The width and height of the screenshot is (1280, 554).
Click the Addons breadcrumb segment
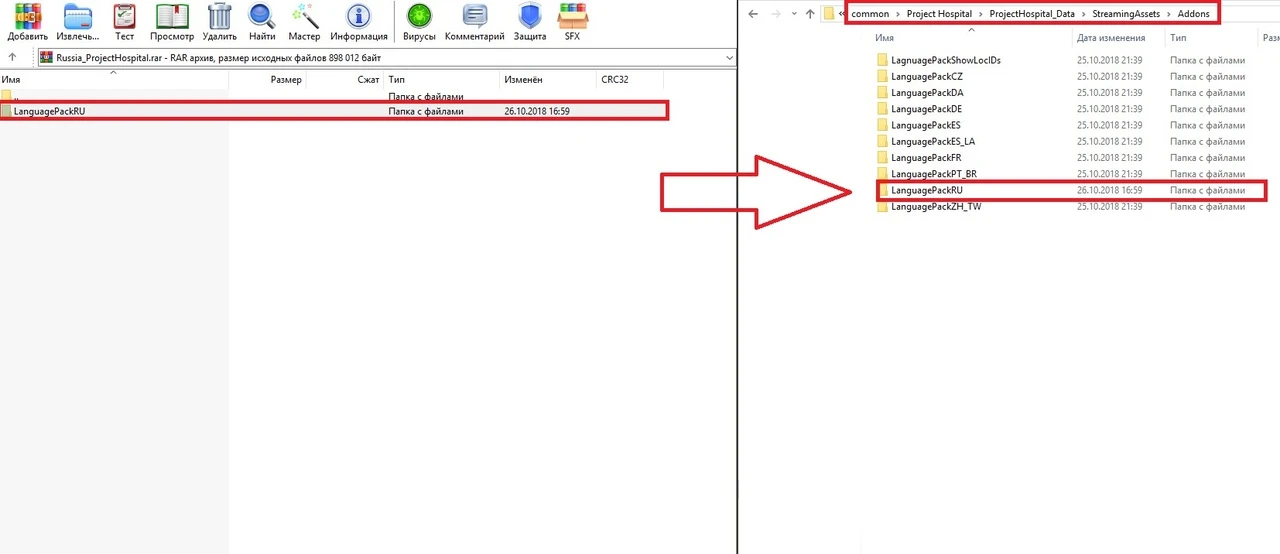[1193, 14]
